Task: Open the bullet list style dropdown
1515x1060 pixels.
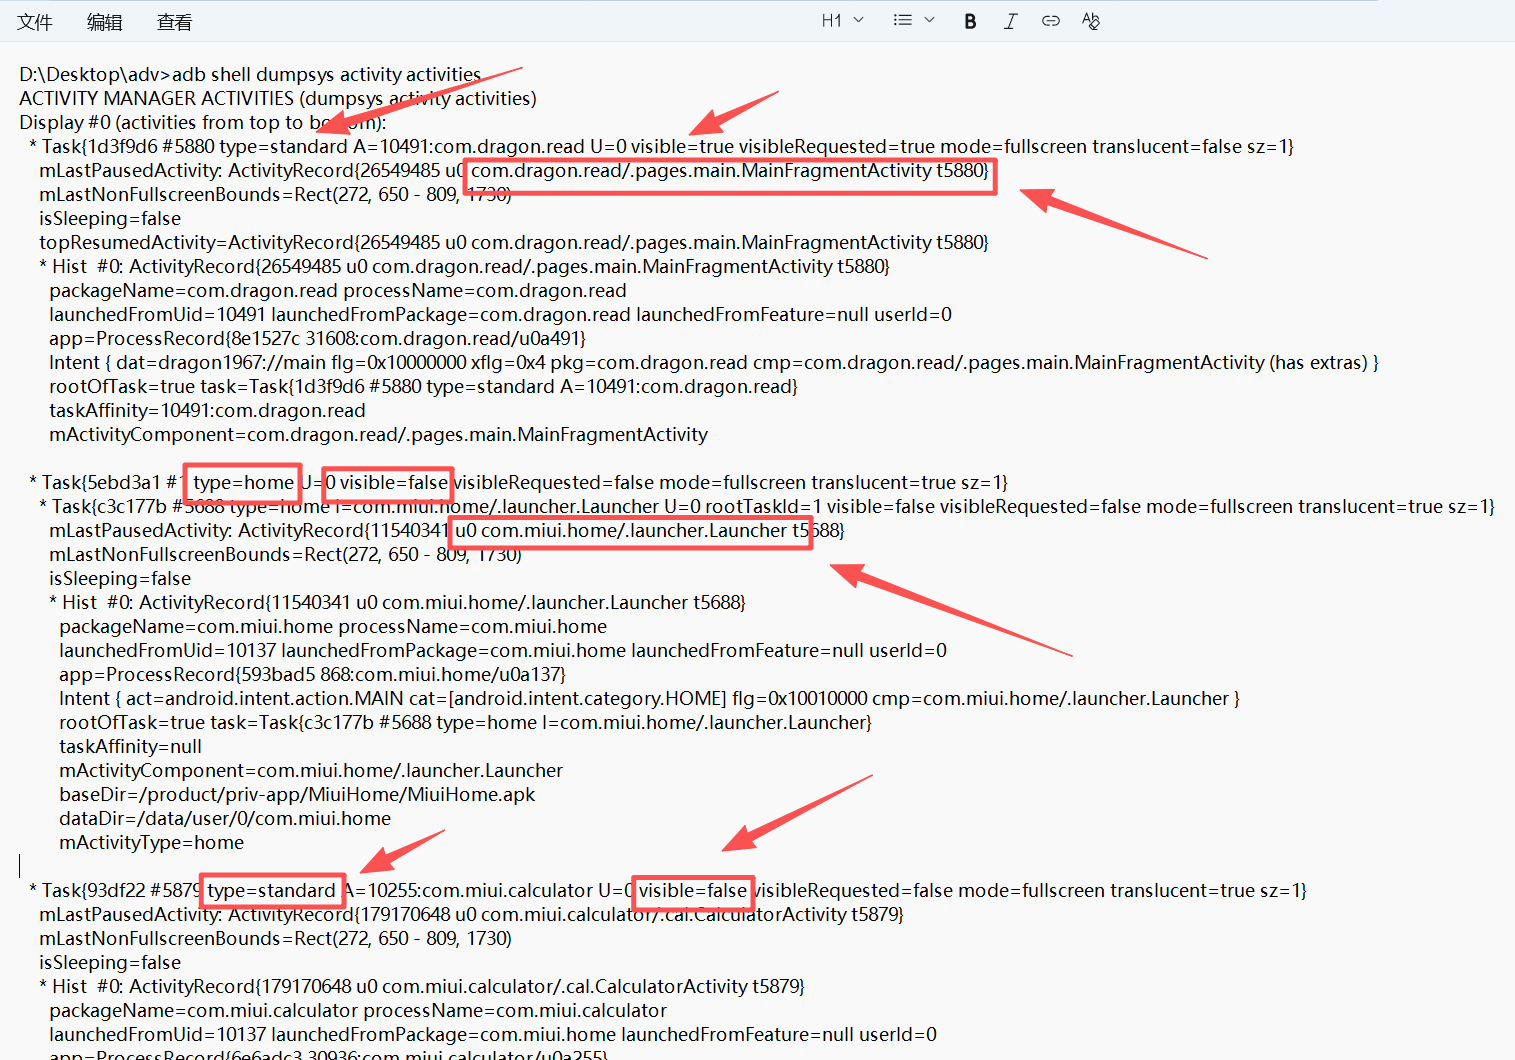Action: click(914, 21)
